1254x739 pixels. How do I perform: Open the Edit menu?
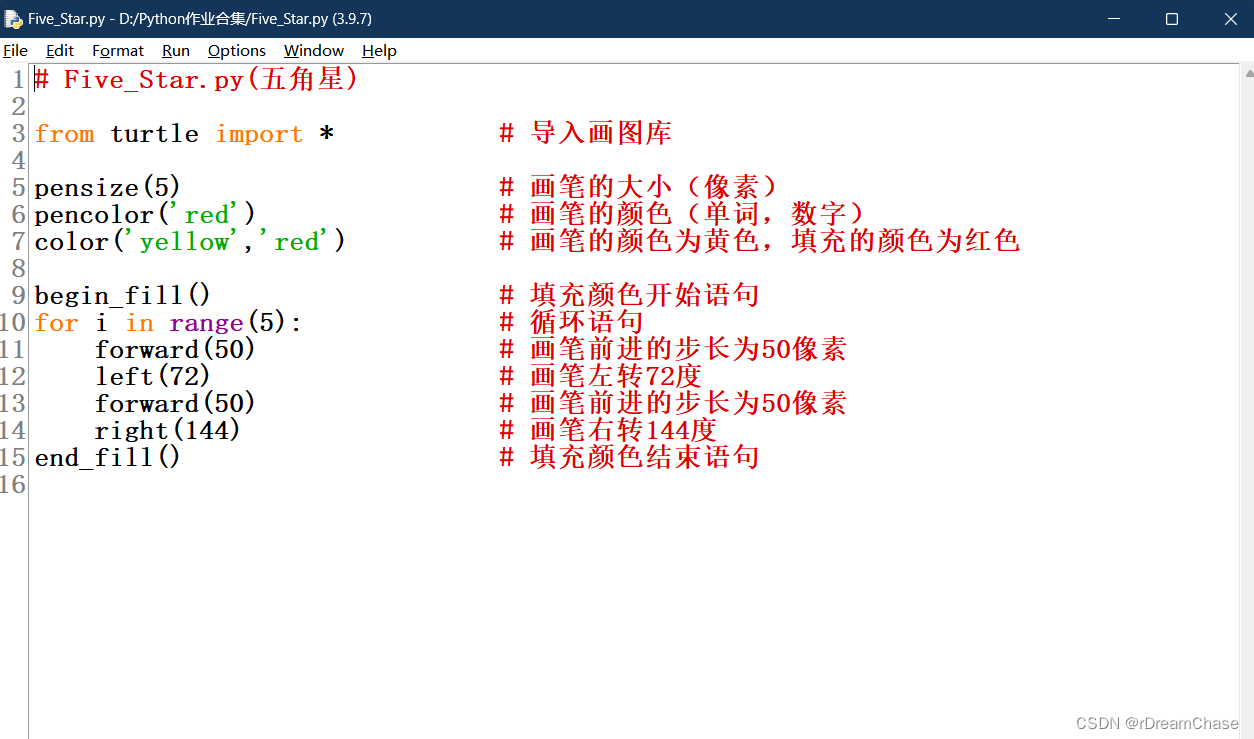(60, 50)
